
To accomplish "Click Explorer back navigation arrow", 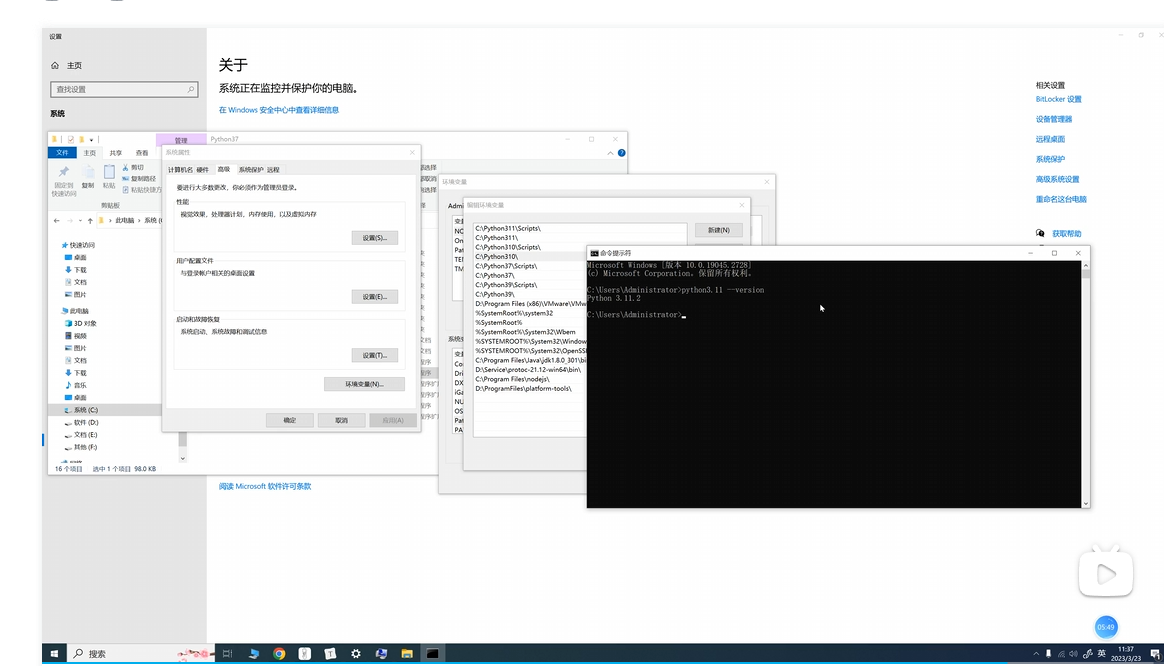I will [x=56, y=221].
